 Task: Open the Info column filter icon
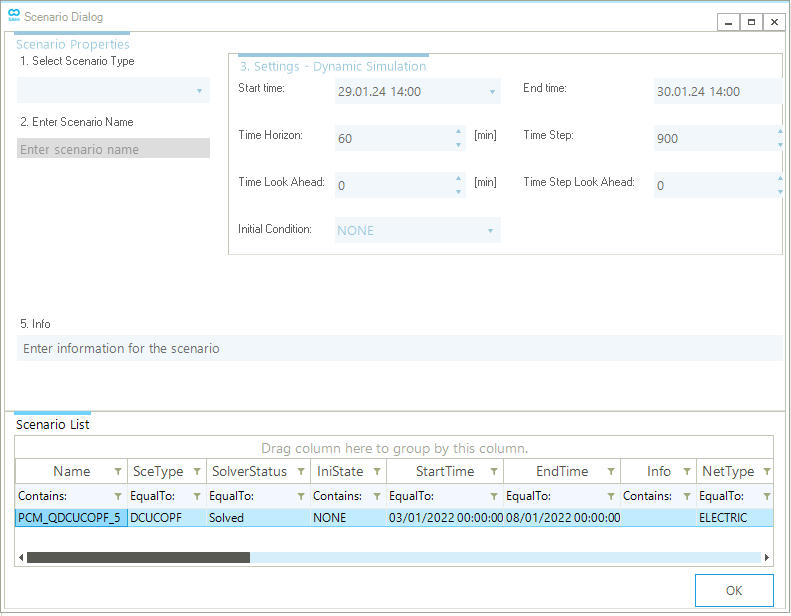point(686,472)
